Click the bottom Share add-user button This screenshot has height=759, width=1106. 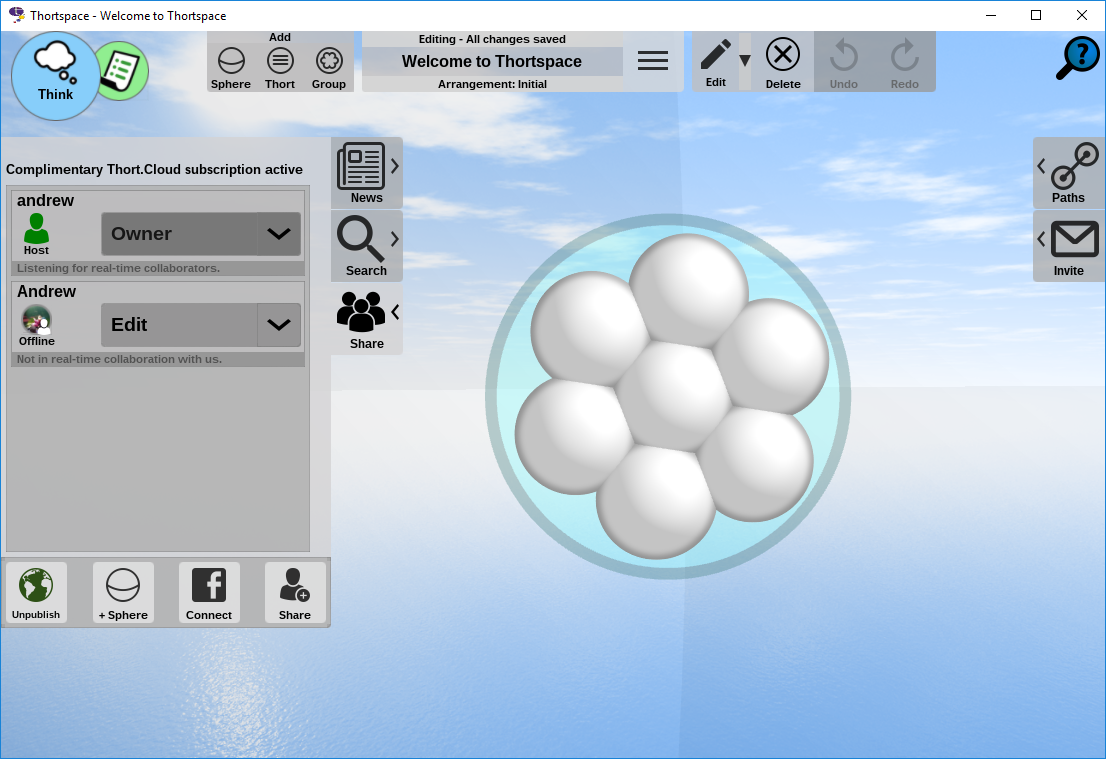(295, 593)
